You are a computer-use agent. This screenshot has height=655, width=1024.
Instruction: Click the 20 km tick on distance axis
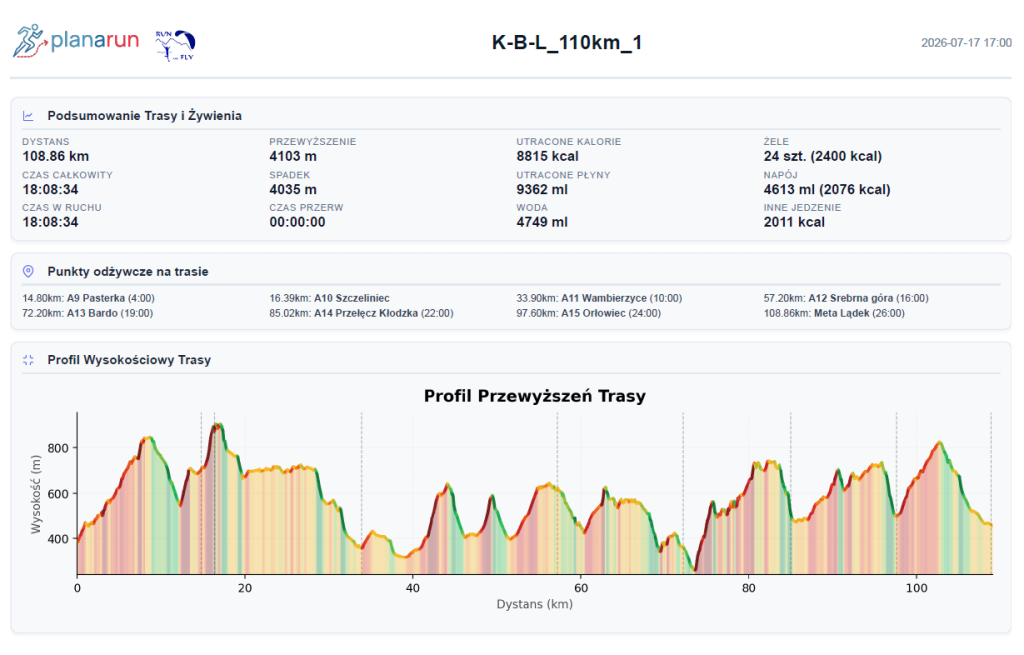[x=245, y=588]
